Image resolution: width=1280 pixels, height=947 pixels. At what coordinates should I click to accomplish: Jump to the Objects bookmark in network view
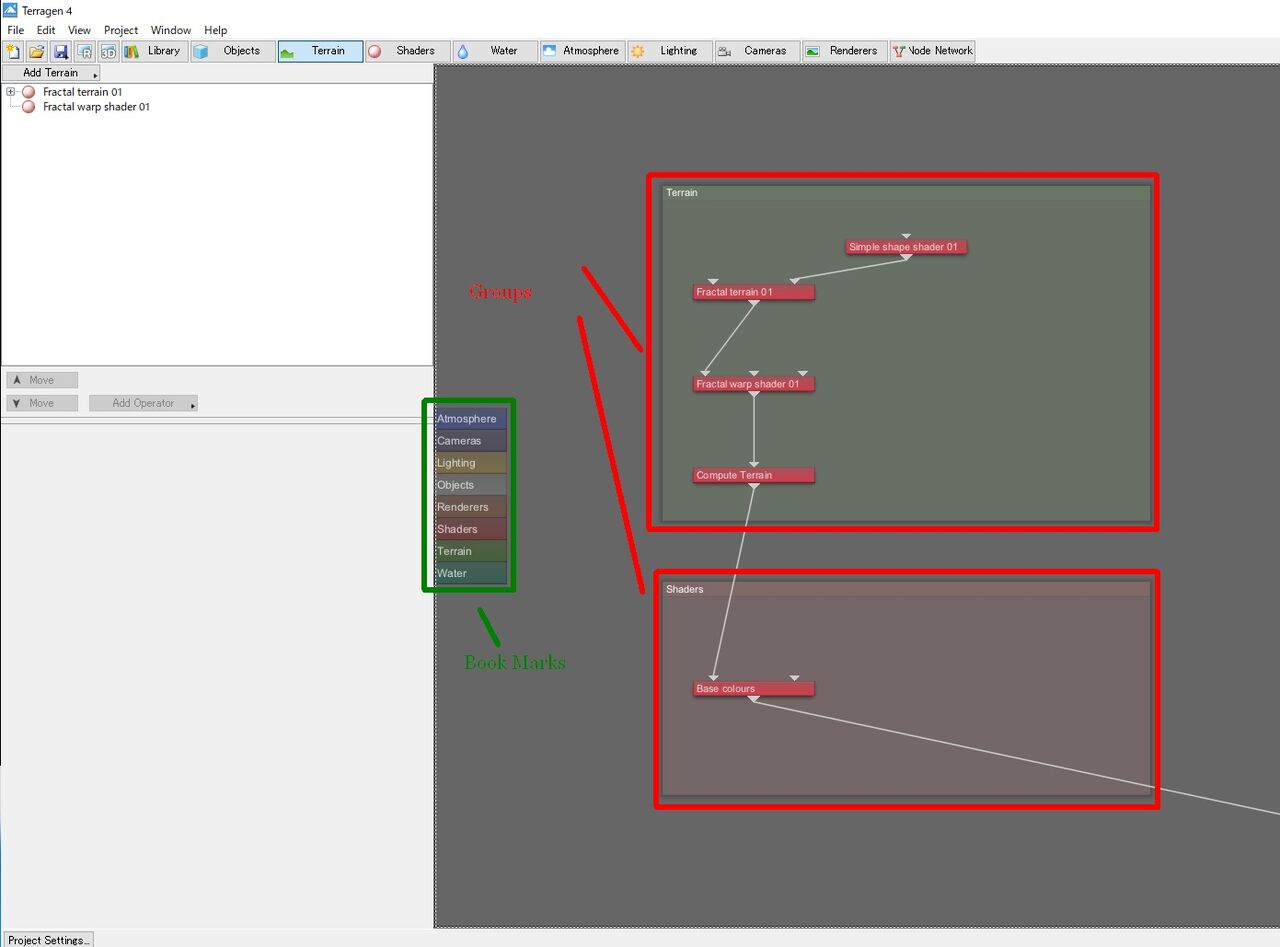point(470,485)
